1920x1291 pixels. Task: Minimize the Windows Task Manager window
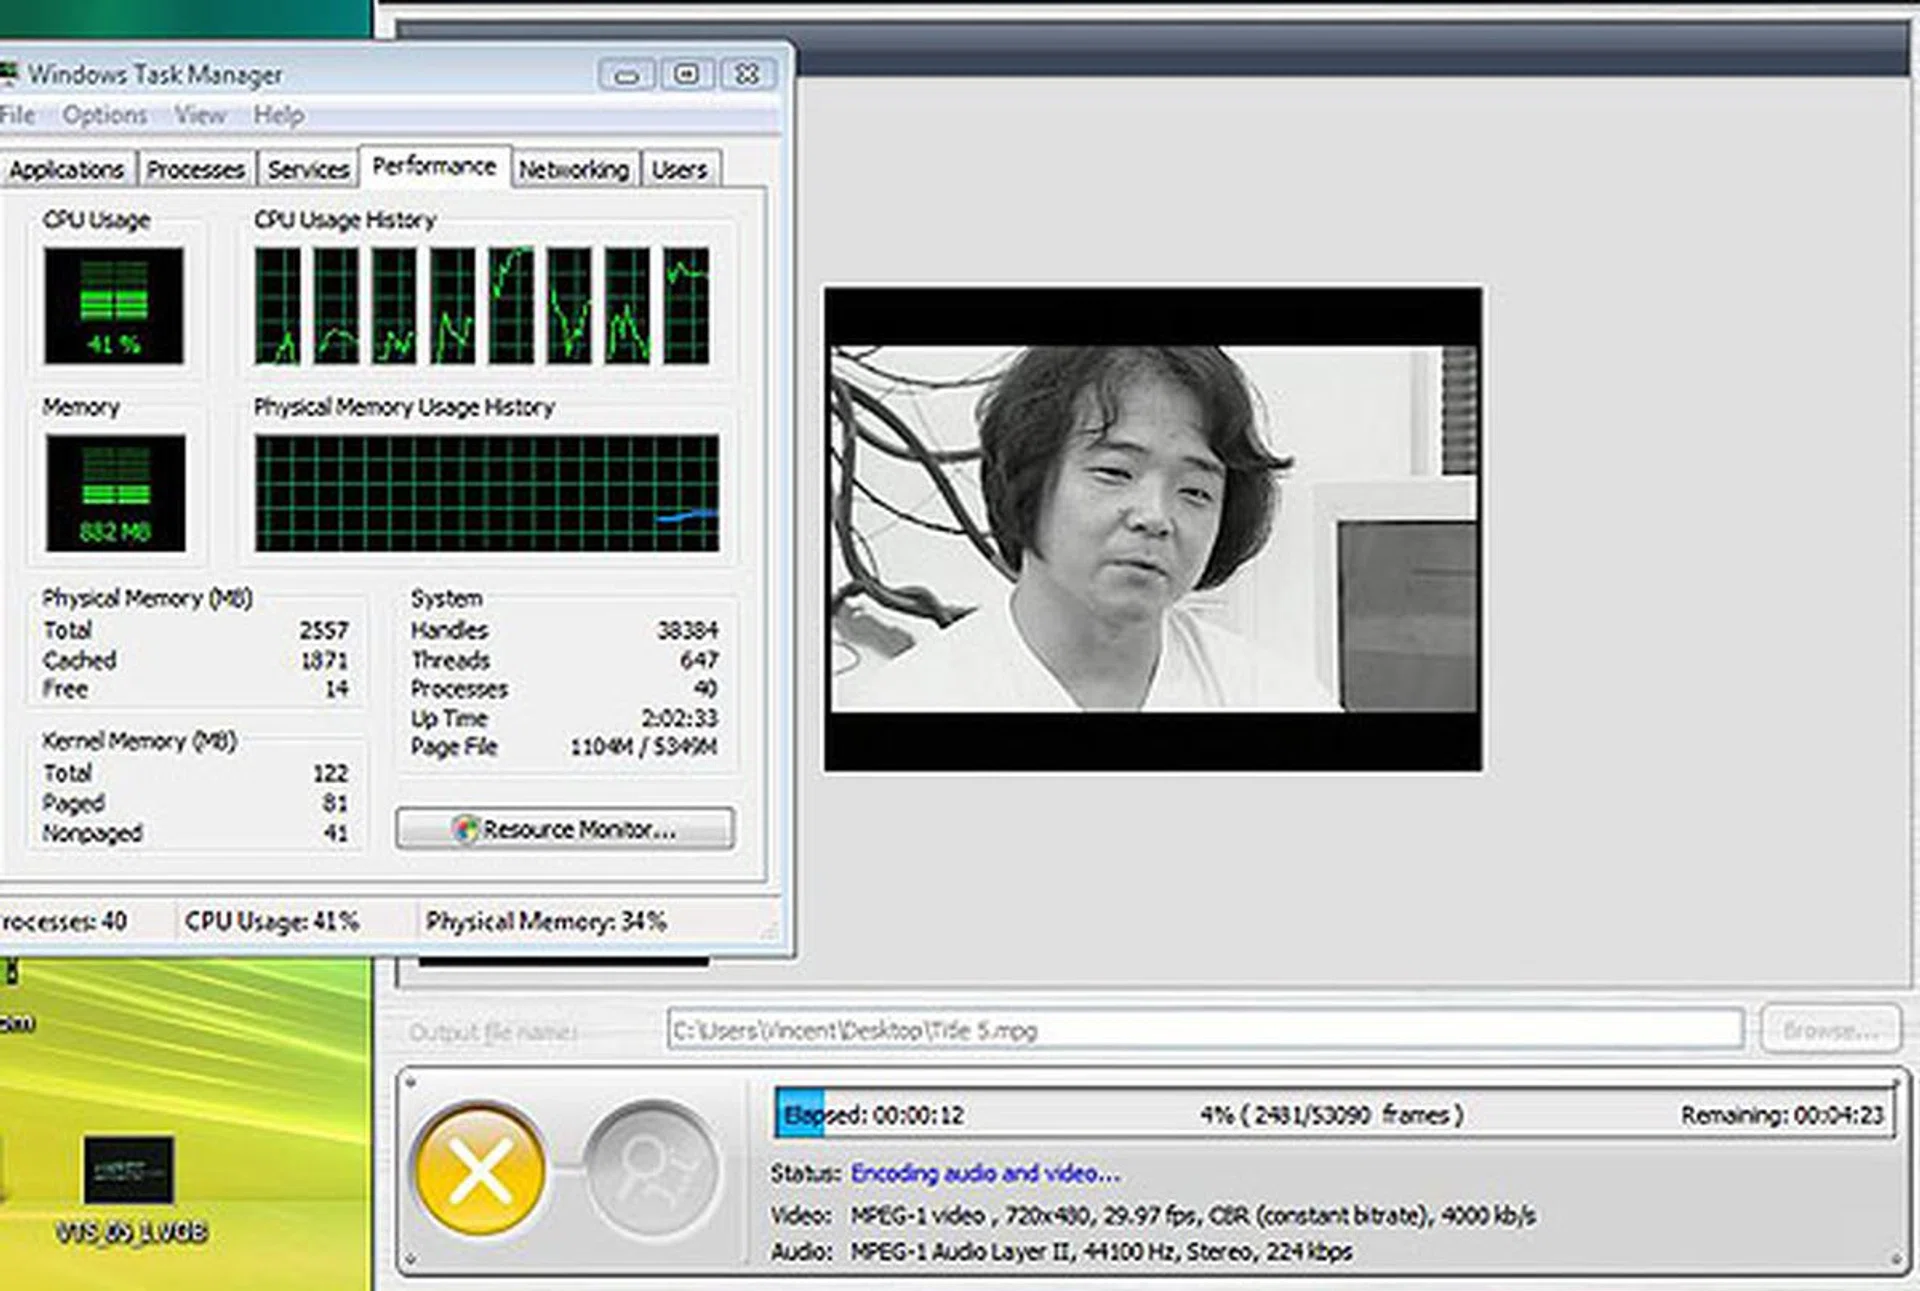(x=627, y=75)
